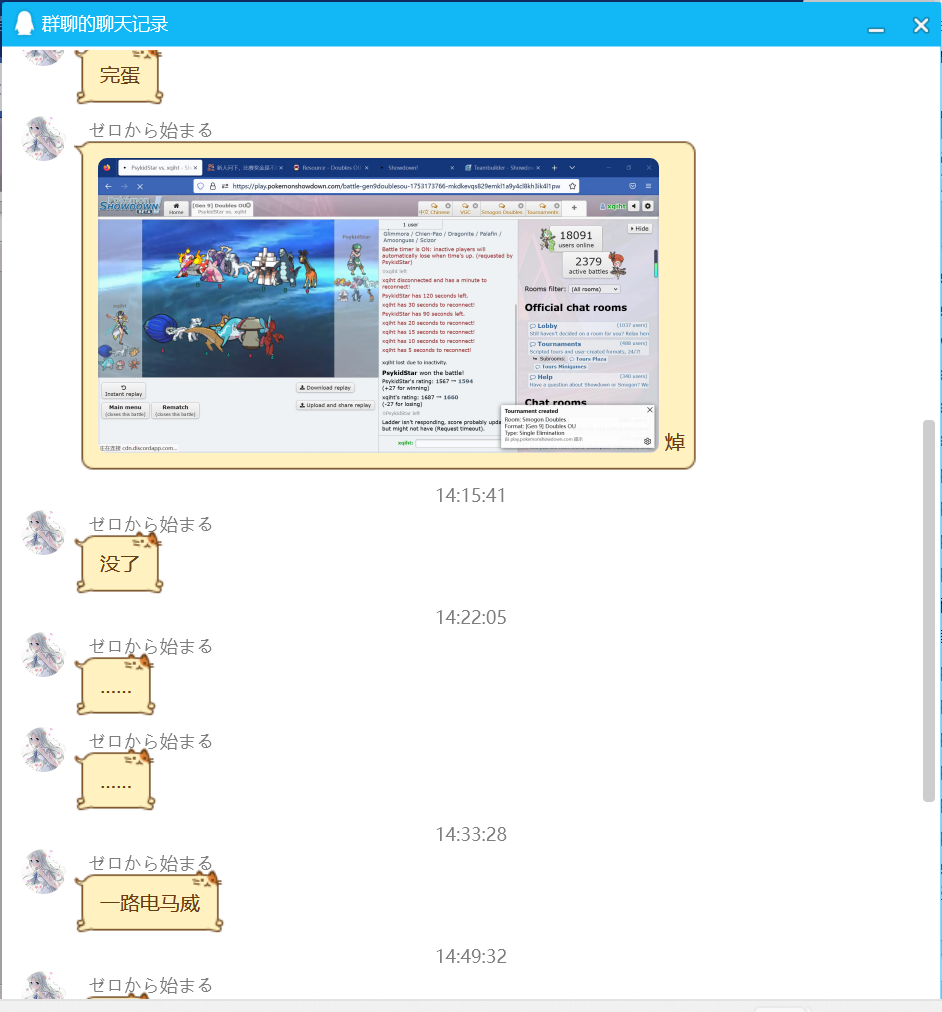The width and height of the screenshot is (942, 1012).
Task: Click the sender name above 没了 message
Action: tap(151, 524)
